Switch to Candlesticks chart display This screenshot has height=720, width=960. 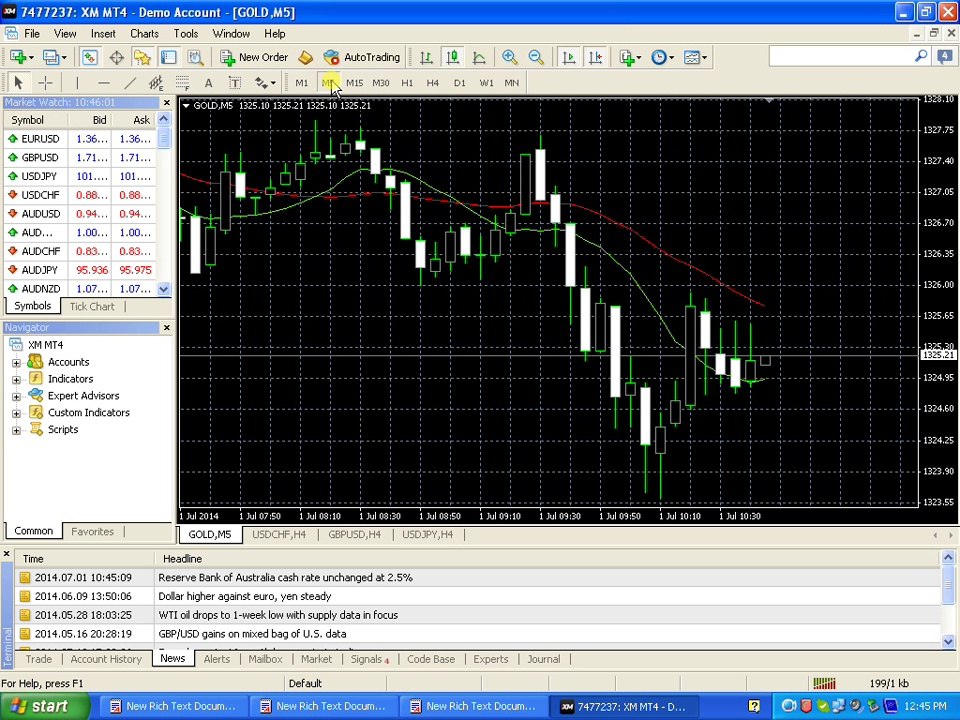click(452, 57)
